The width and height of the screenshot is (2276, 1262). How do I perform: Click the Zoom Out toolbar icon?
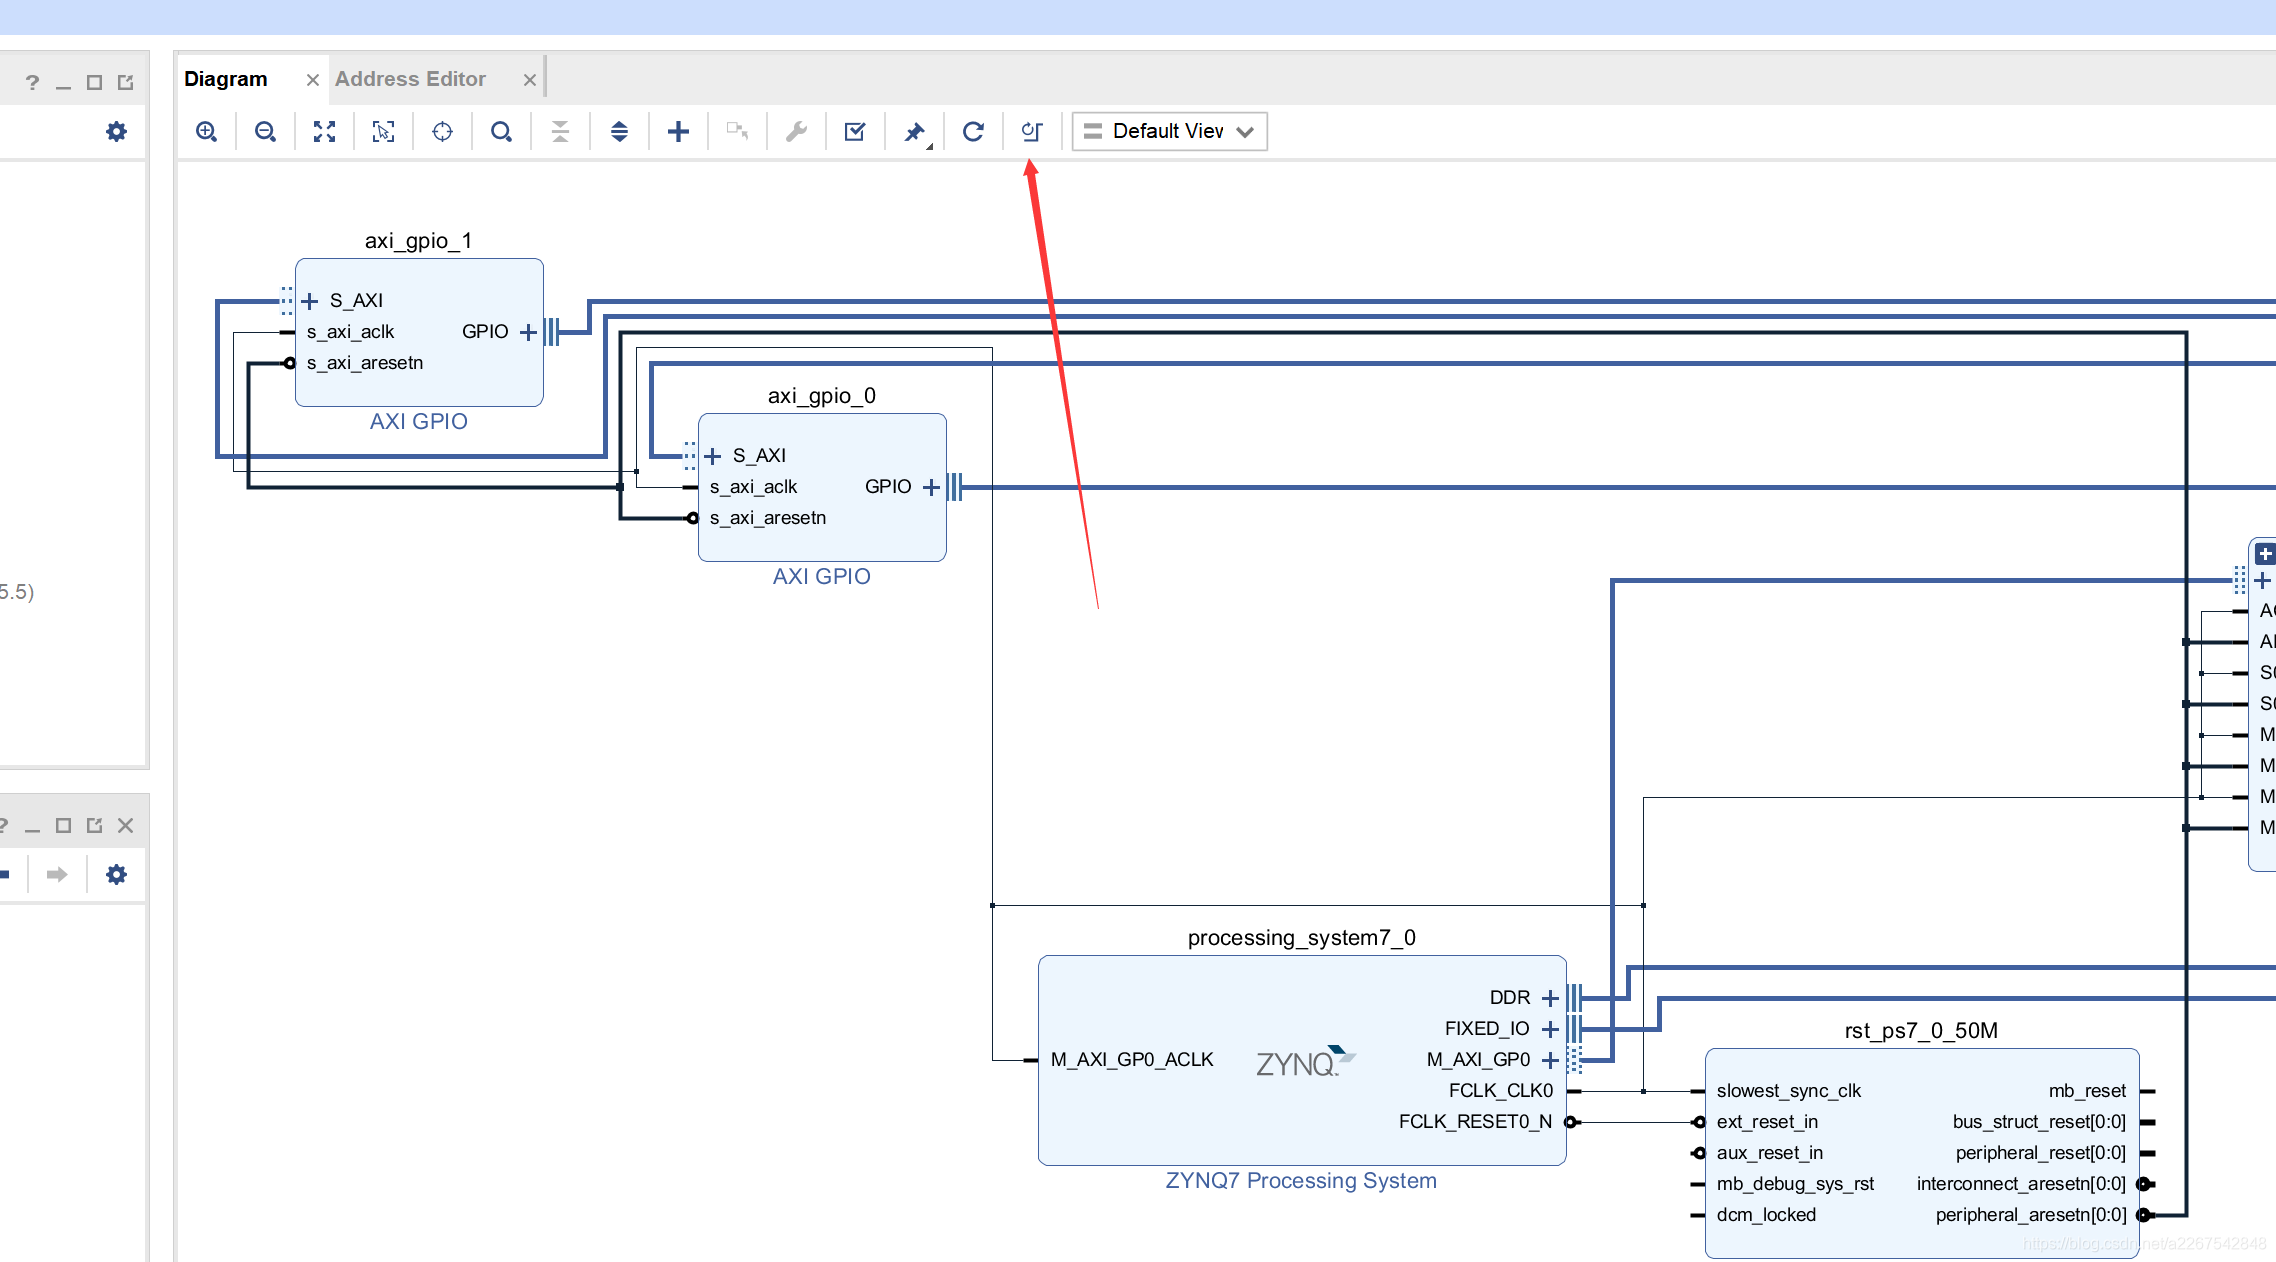click(x=265, y=131)
